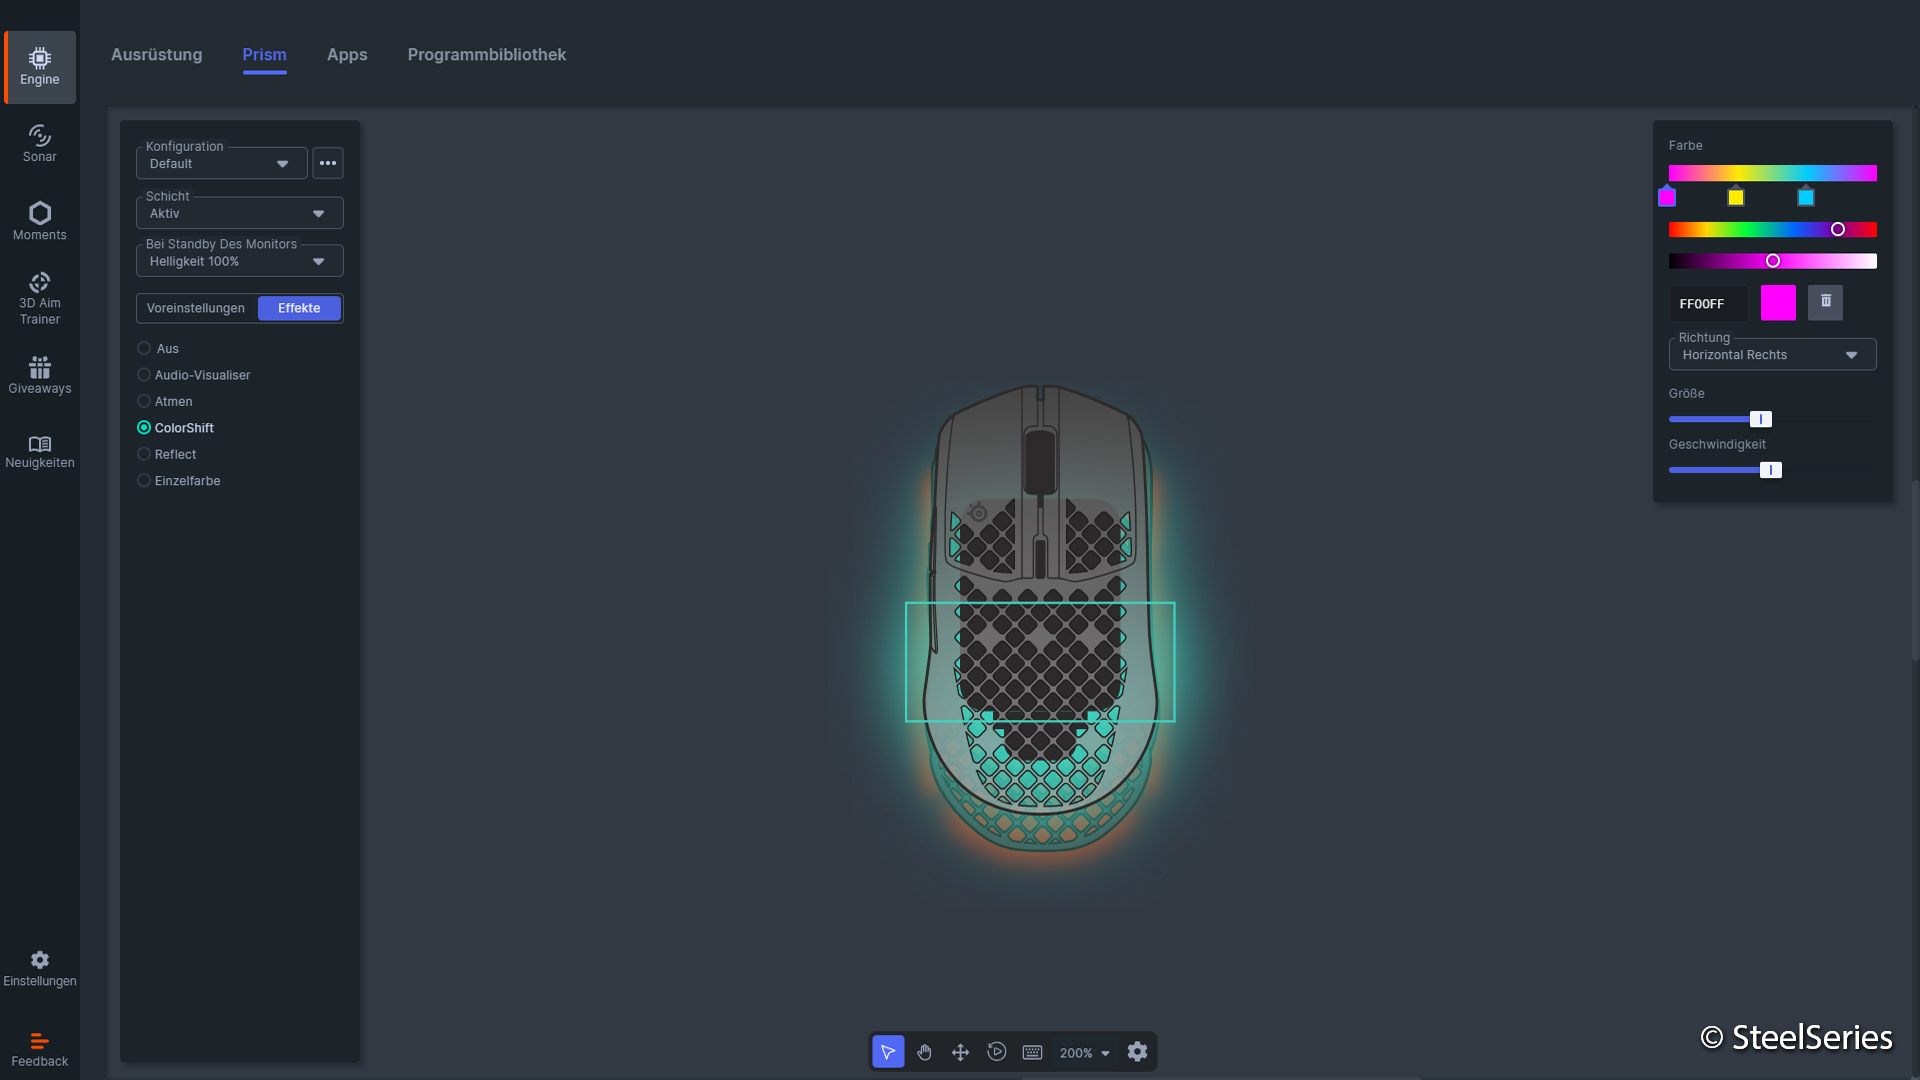Switch to the Ausrüstung tab
This screenshot has height=1080, width=1920.
coord(156,55)
